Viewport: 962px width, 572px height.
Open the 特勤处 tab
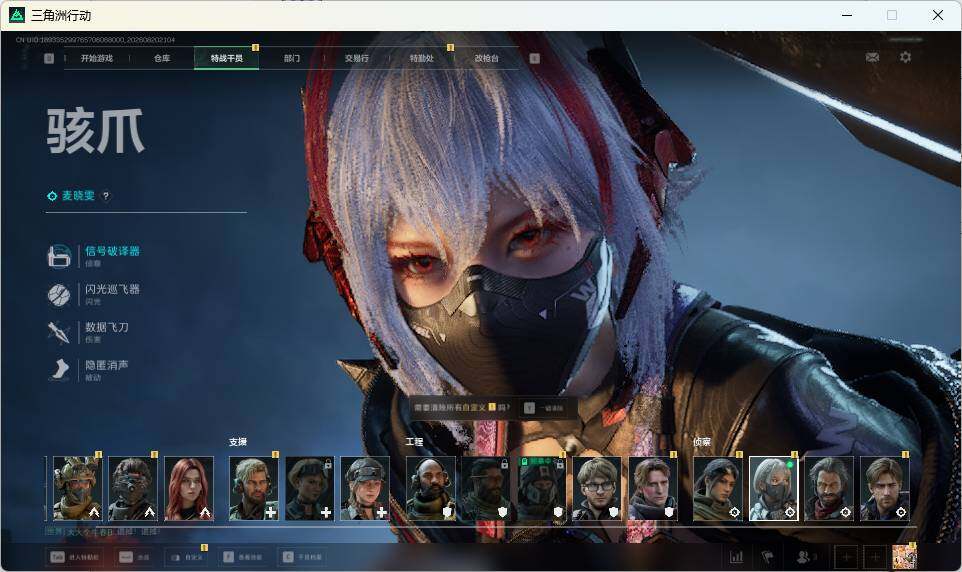421,58
